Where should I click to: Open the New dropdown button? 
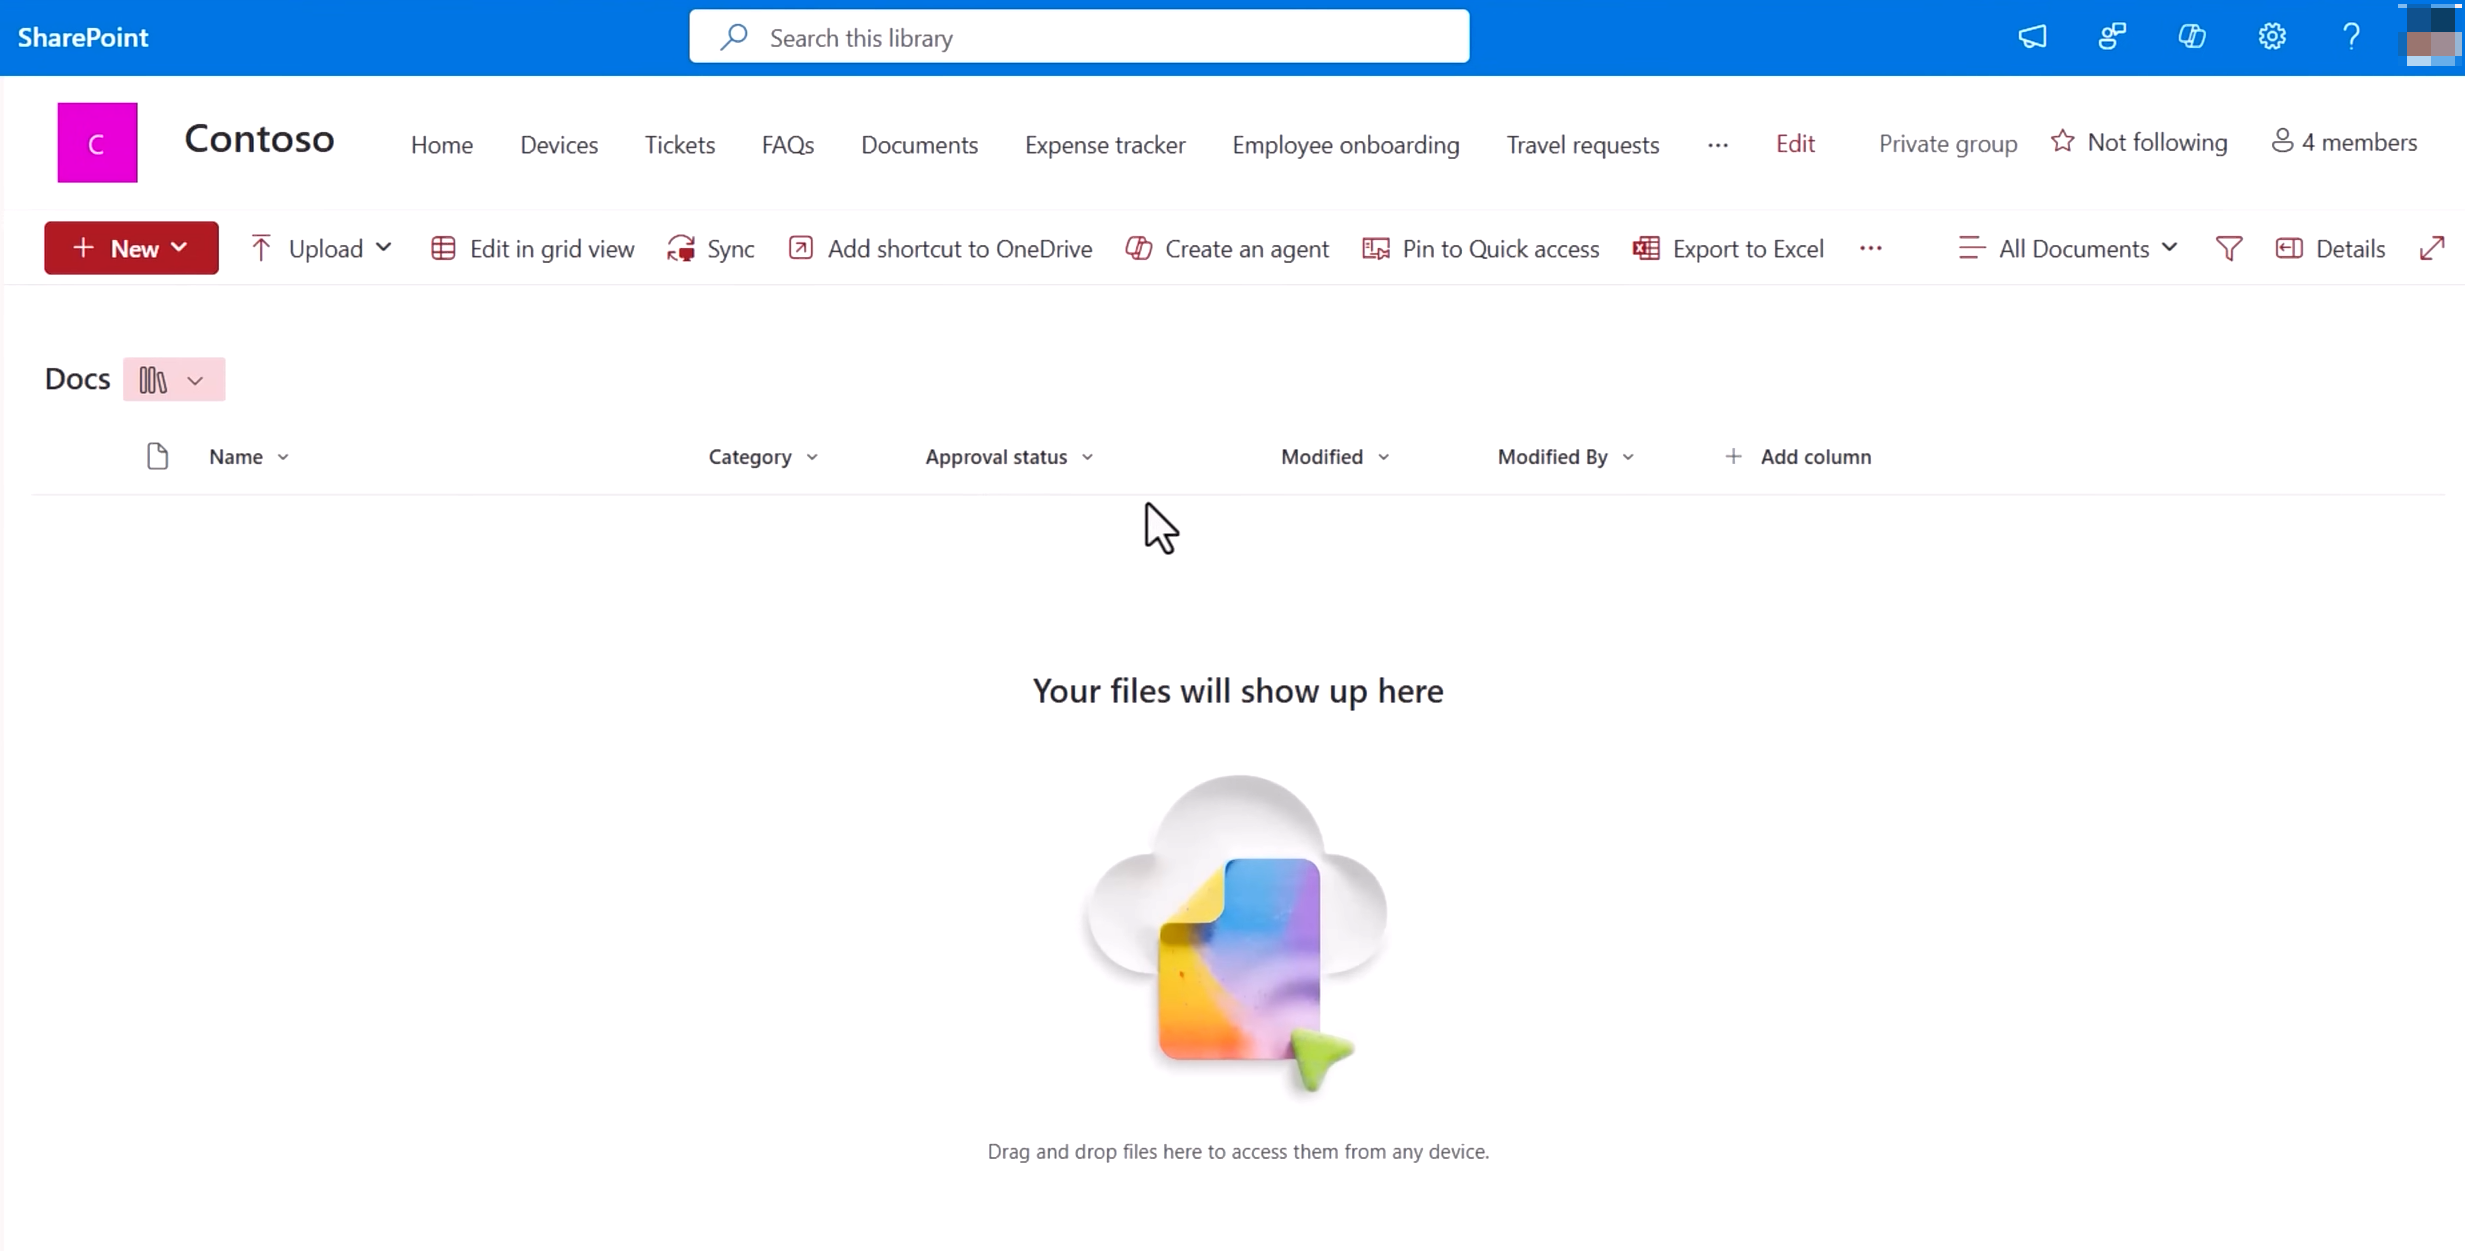coord(131,248)
